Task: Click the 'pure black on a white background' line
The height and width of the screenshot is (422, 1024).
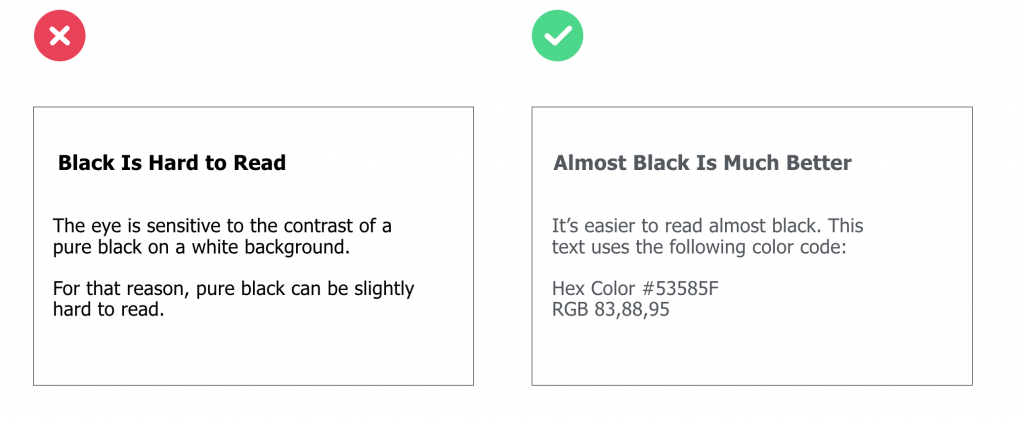Action: tap(201, 248)
